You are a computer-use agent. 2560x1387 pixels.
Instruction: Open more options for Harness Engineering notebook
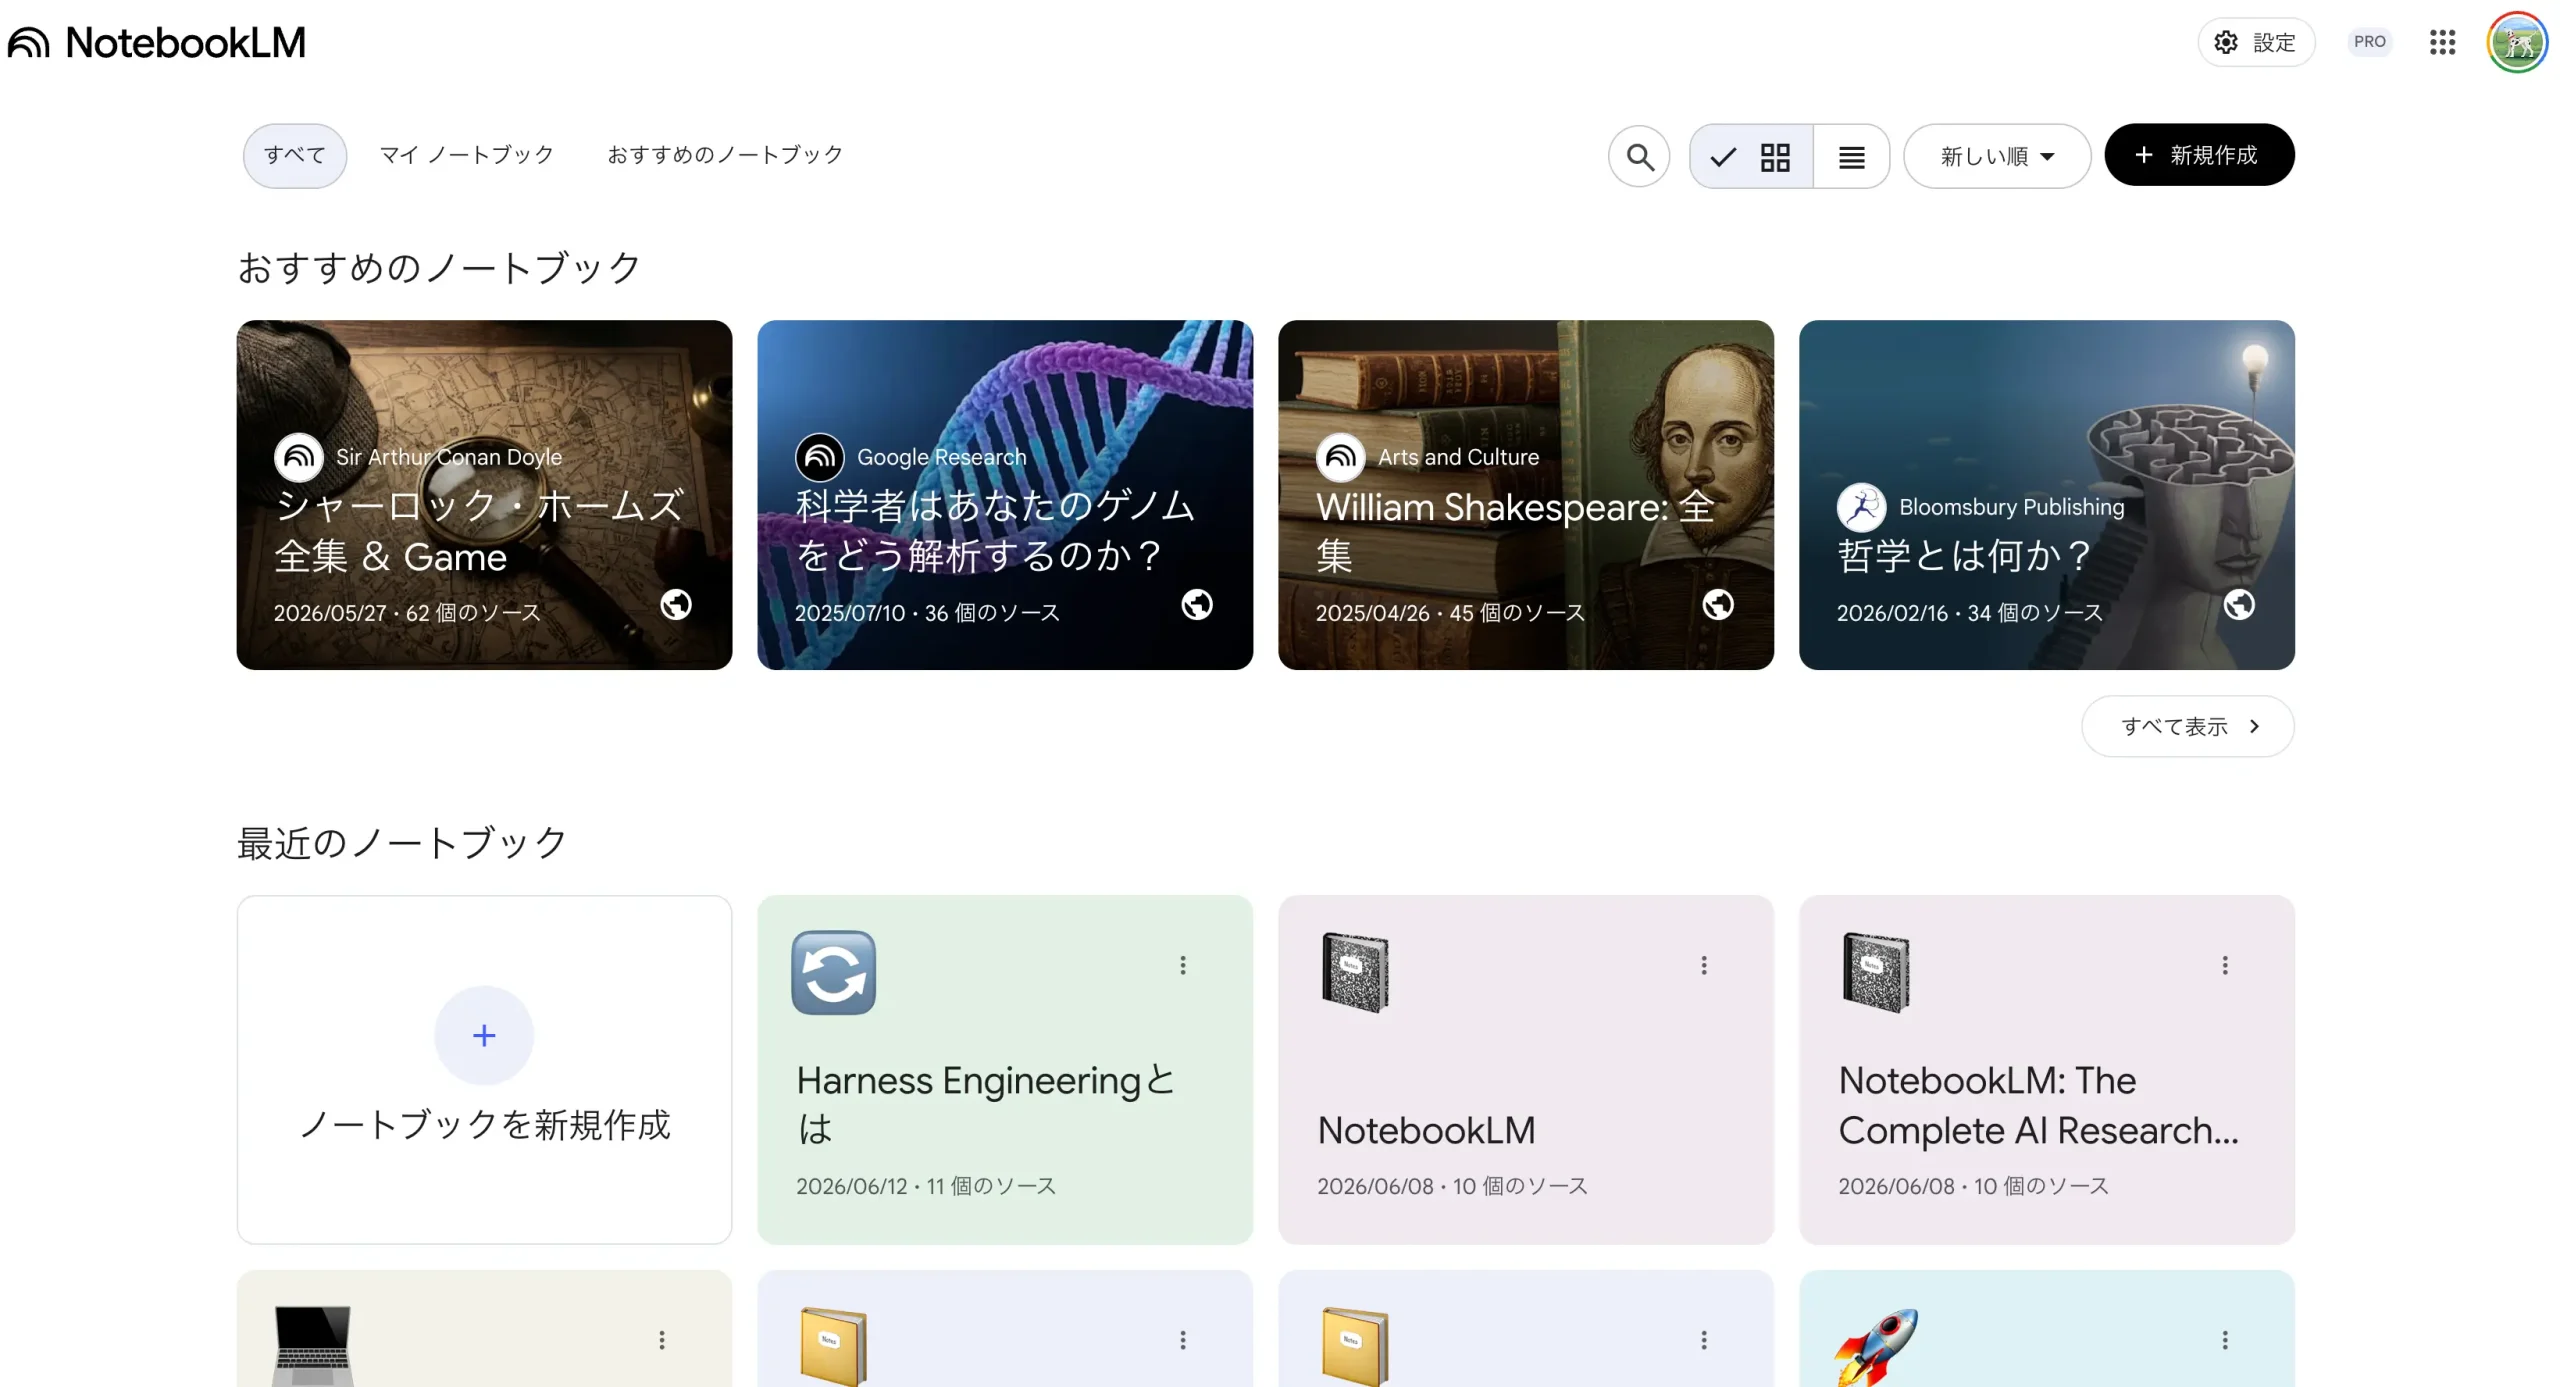(x=1182, y=965)
